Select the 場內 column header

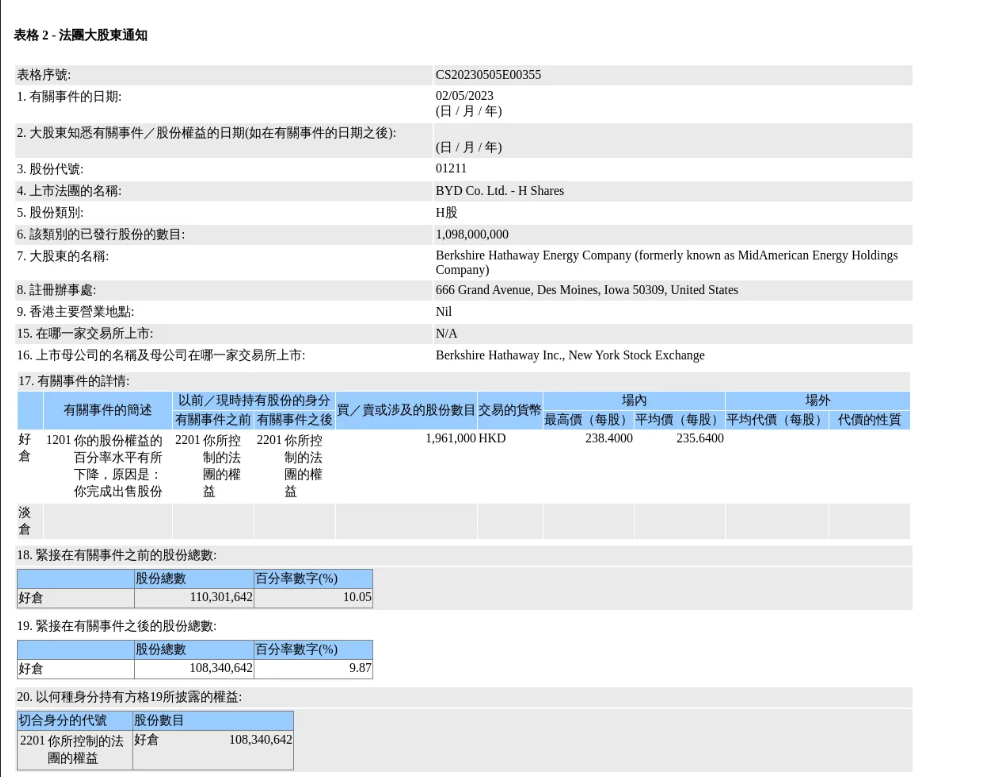click(x=634, y=400)
